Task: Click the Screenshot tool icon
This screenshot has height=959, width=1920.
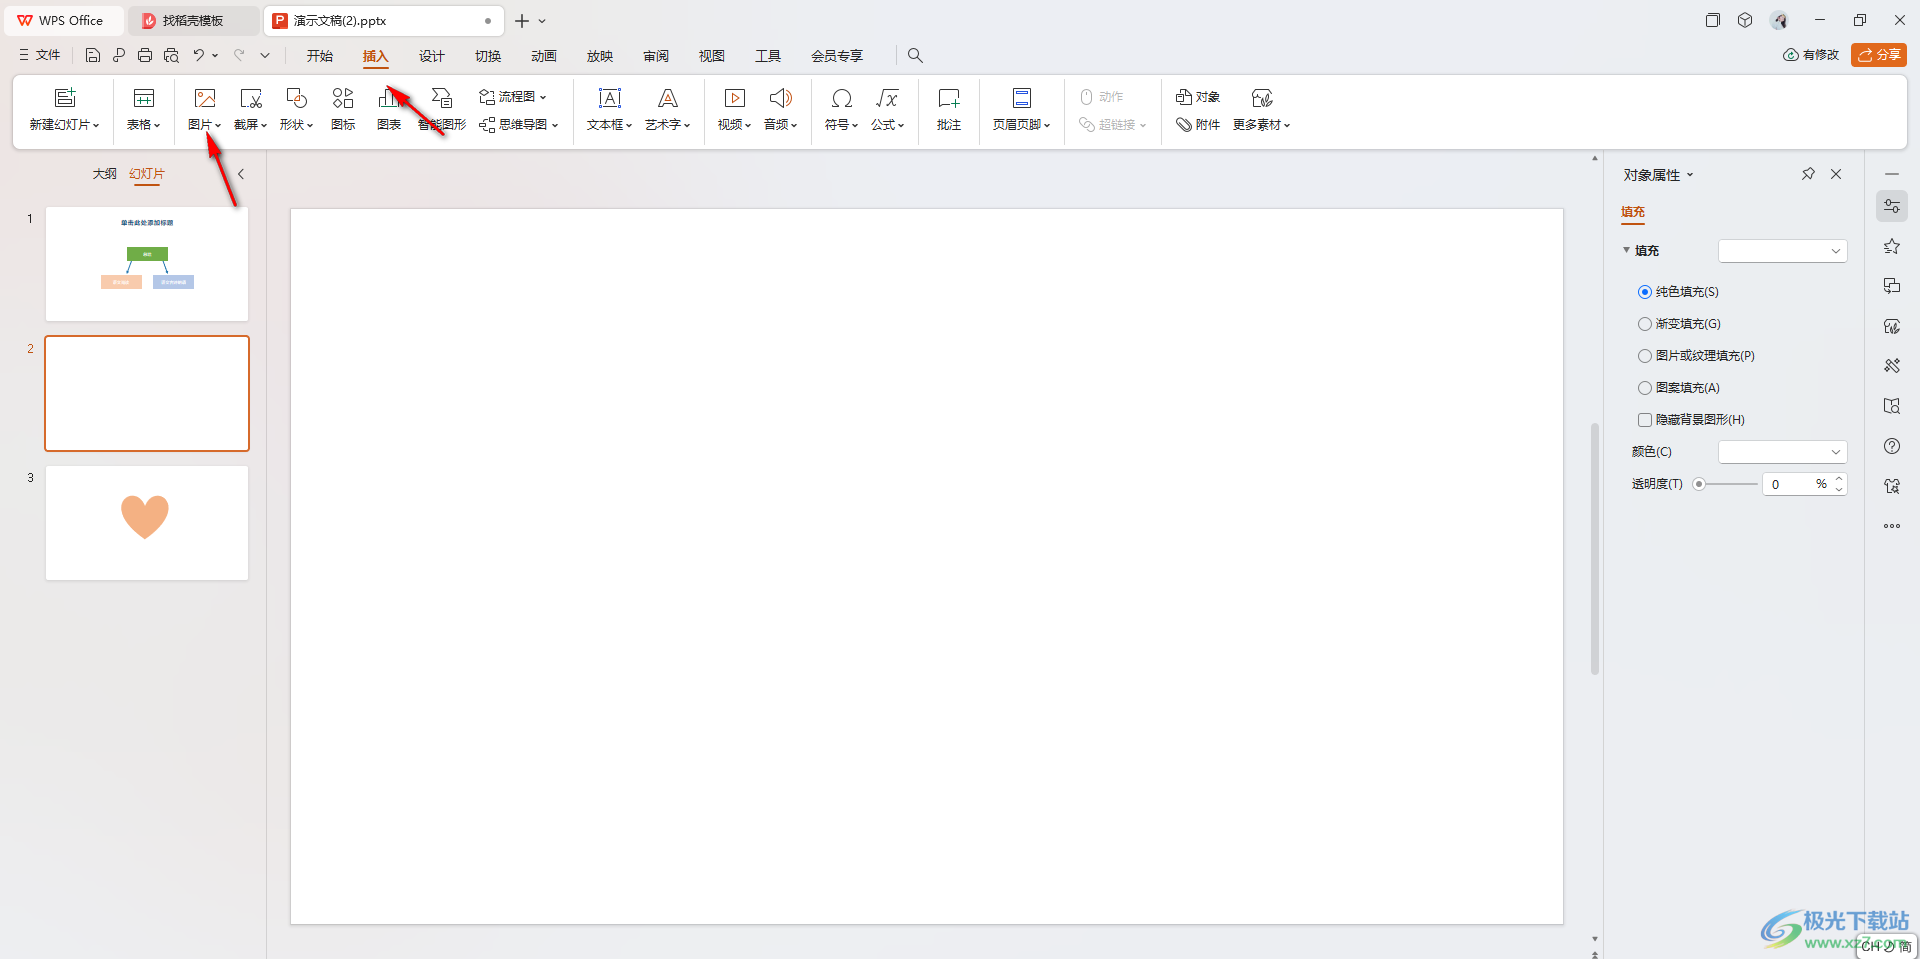Action: coord(251,98)
